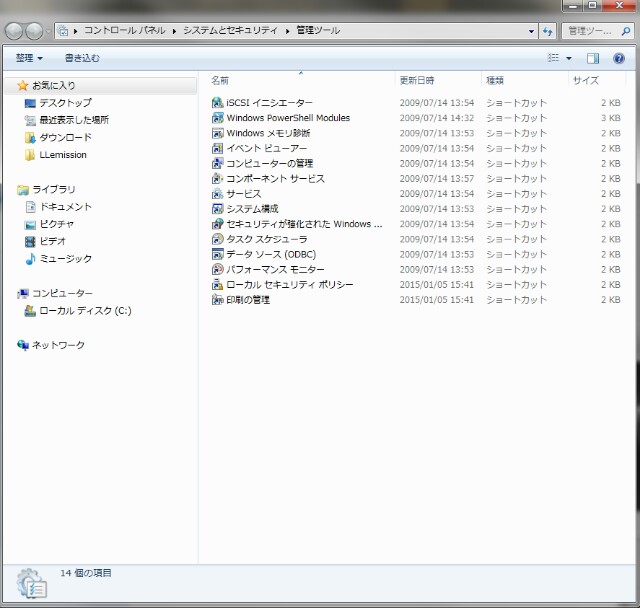Viewport: 640px width, 608px height.
Task: Select the パフォーマンス モニター icon
Action: (x=218, y=269)
